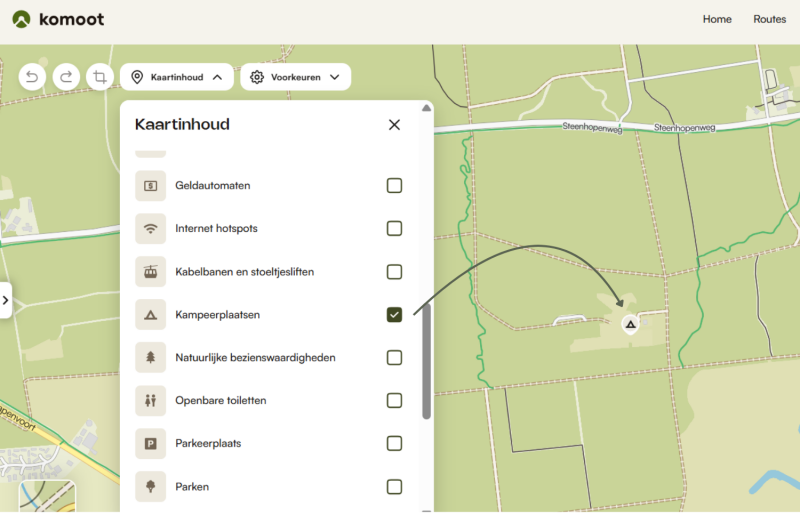Uncheck the Kampeerplaatsen checkbox
800x515 pixels.
pyautogui.click(x=394, y=315)
